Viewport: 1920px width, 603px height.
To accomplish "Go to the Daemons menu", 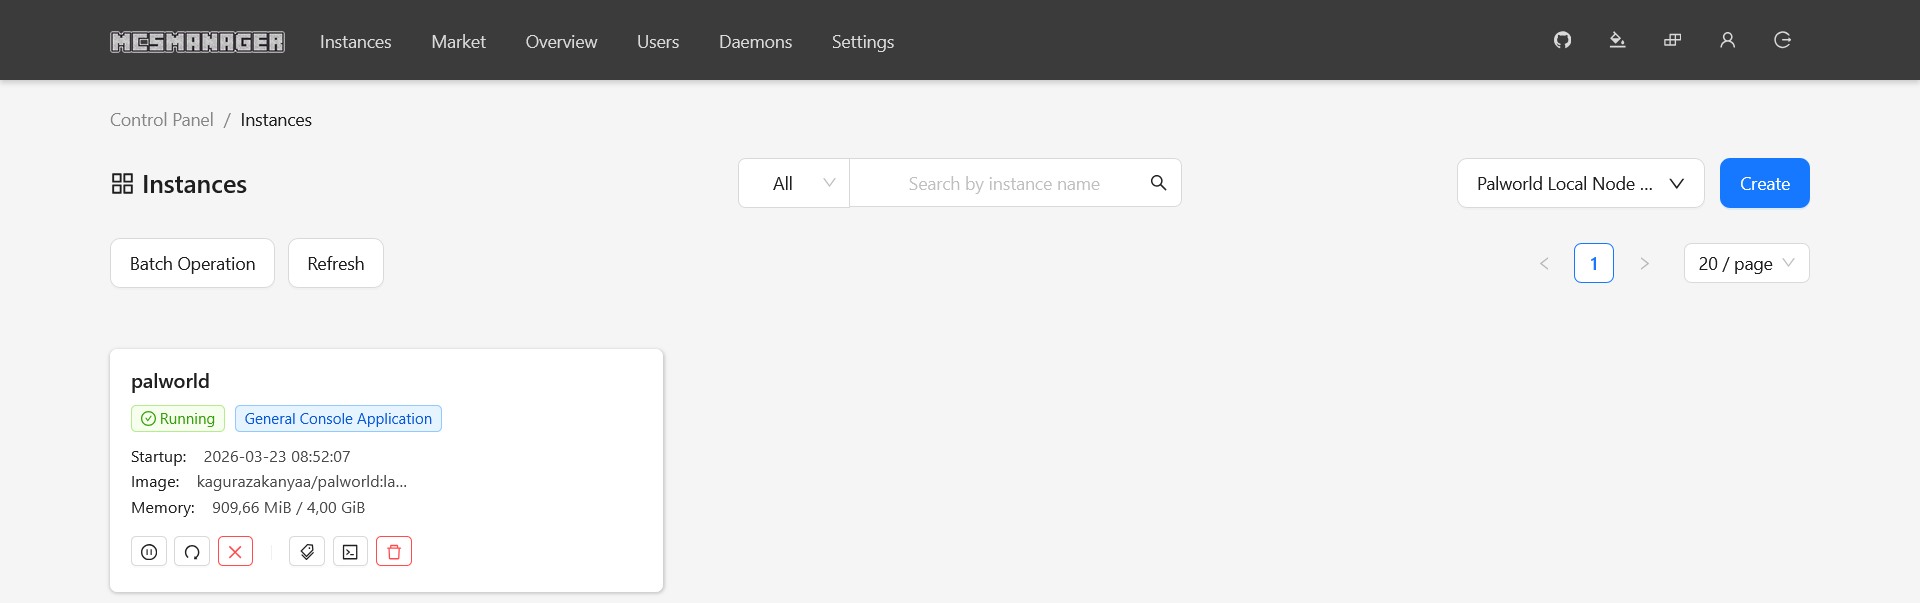I will pos(755,42).
